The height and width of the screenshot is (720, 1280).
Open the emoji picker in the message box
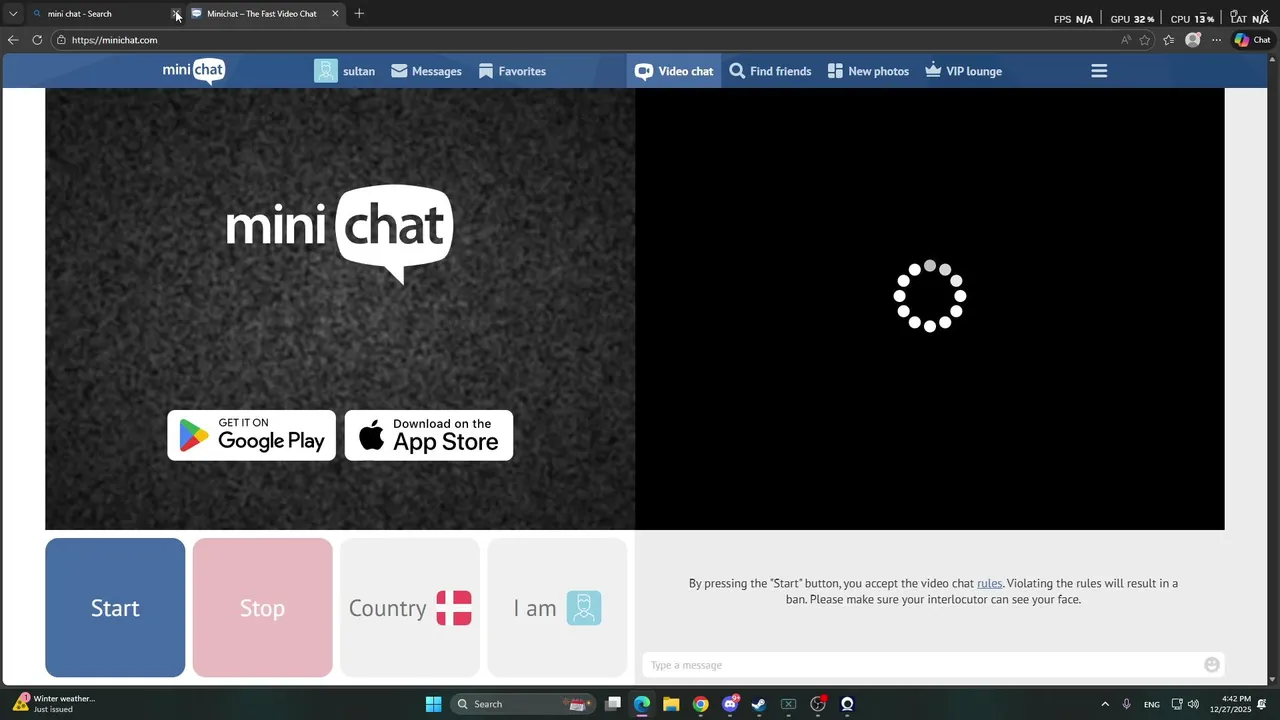[x=1212, y=665]
